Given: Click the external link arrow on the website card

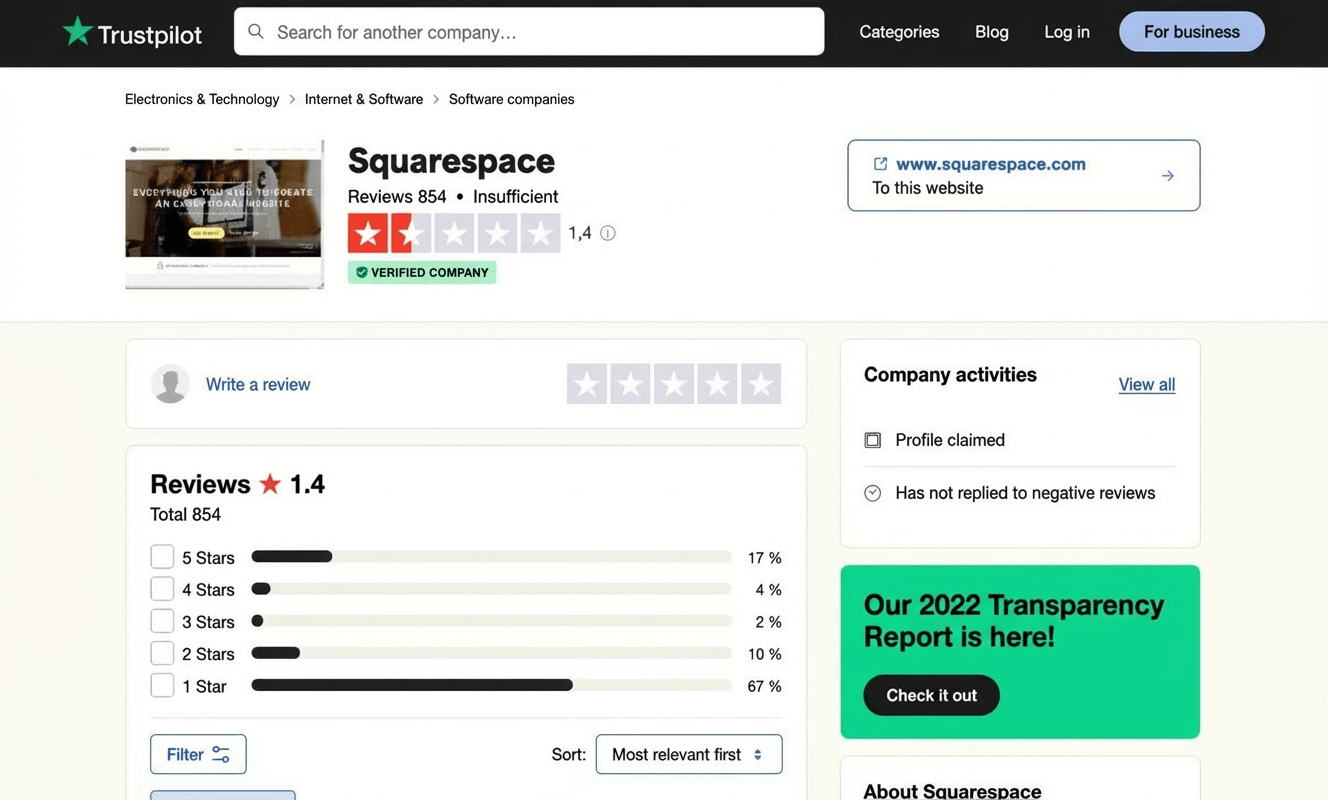Looking at the screenshot, I should point(1167,175).
